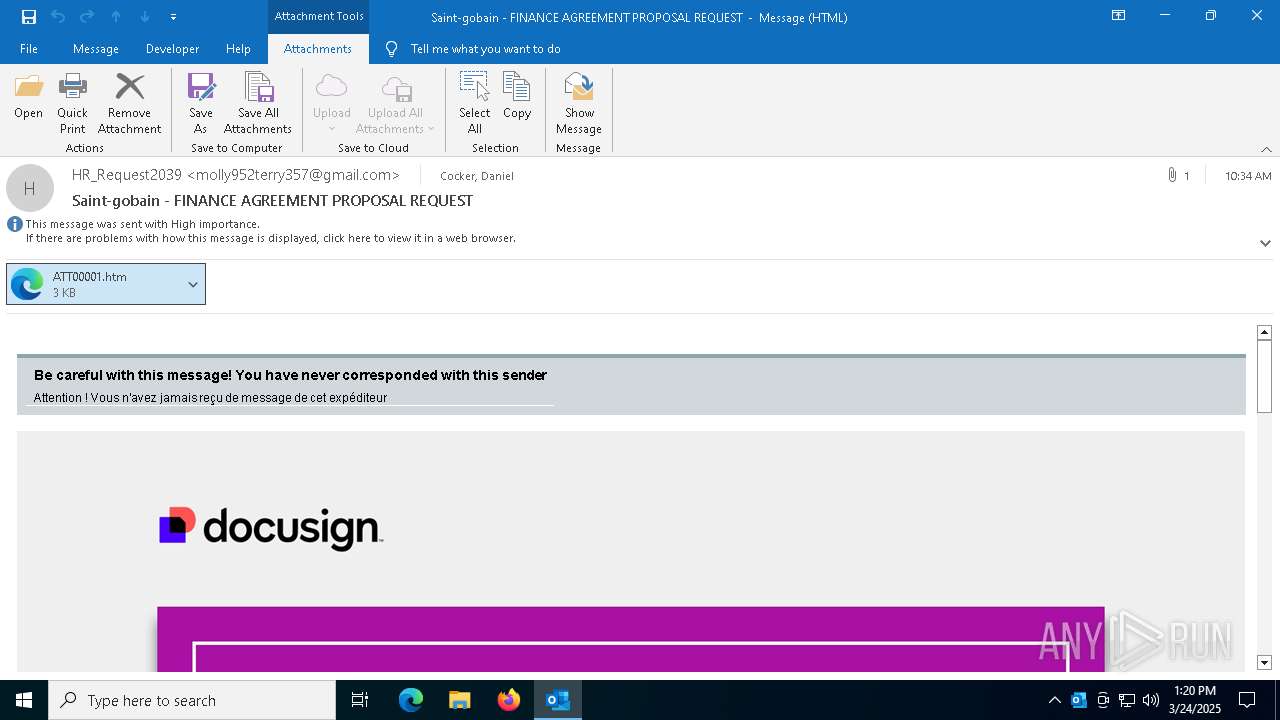
Task: Open the ATT00001.htm attachment dropdown arrow
Action: coord(193,284)
